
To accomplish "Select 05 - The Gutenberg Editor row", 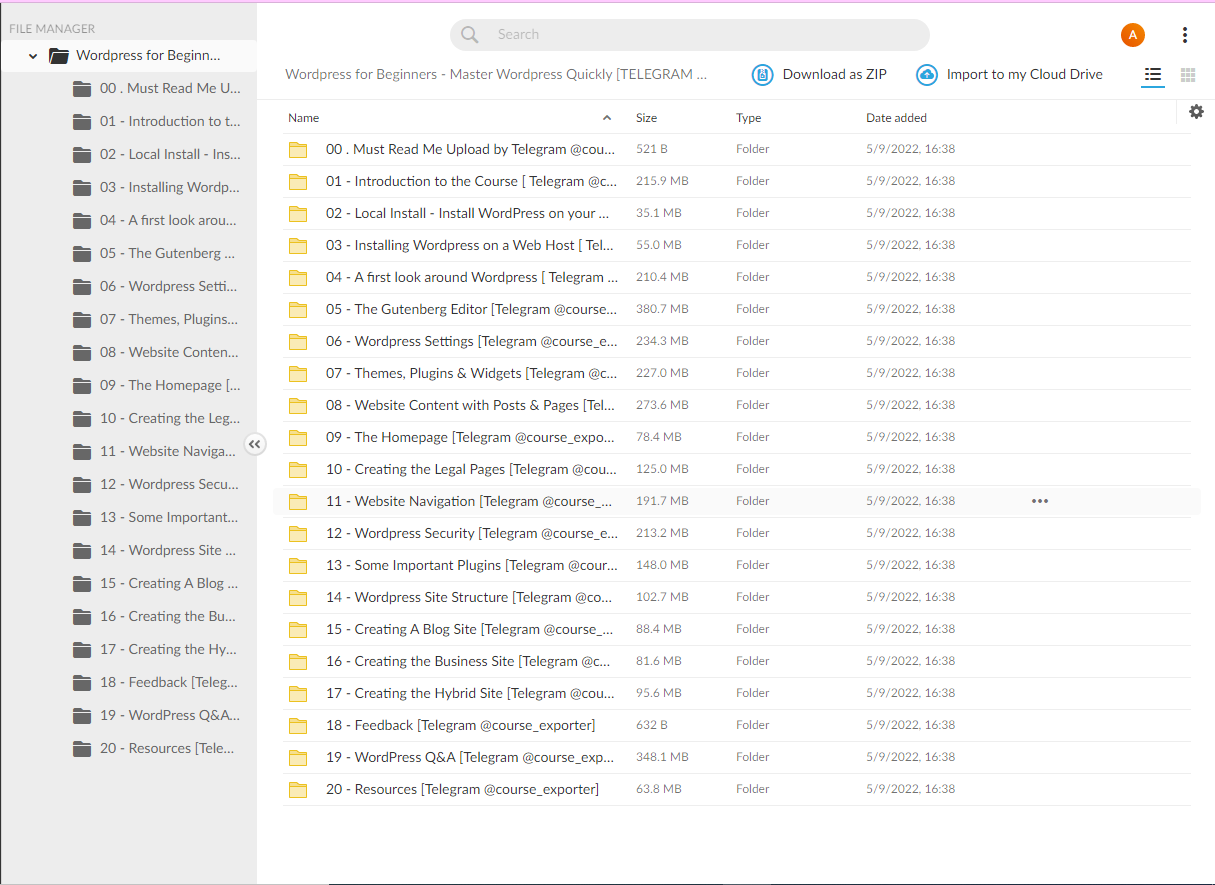I will point(737,309).
